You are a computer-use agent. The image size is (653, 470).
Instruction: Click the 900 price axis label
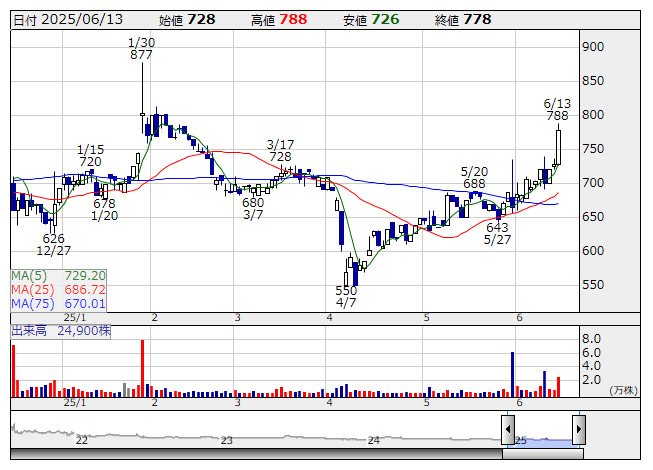click(x=593, y=47)
